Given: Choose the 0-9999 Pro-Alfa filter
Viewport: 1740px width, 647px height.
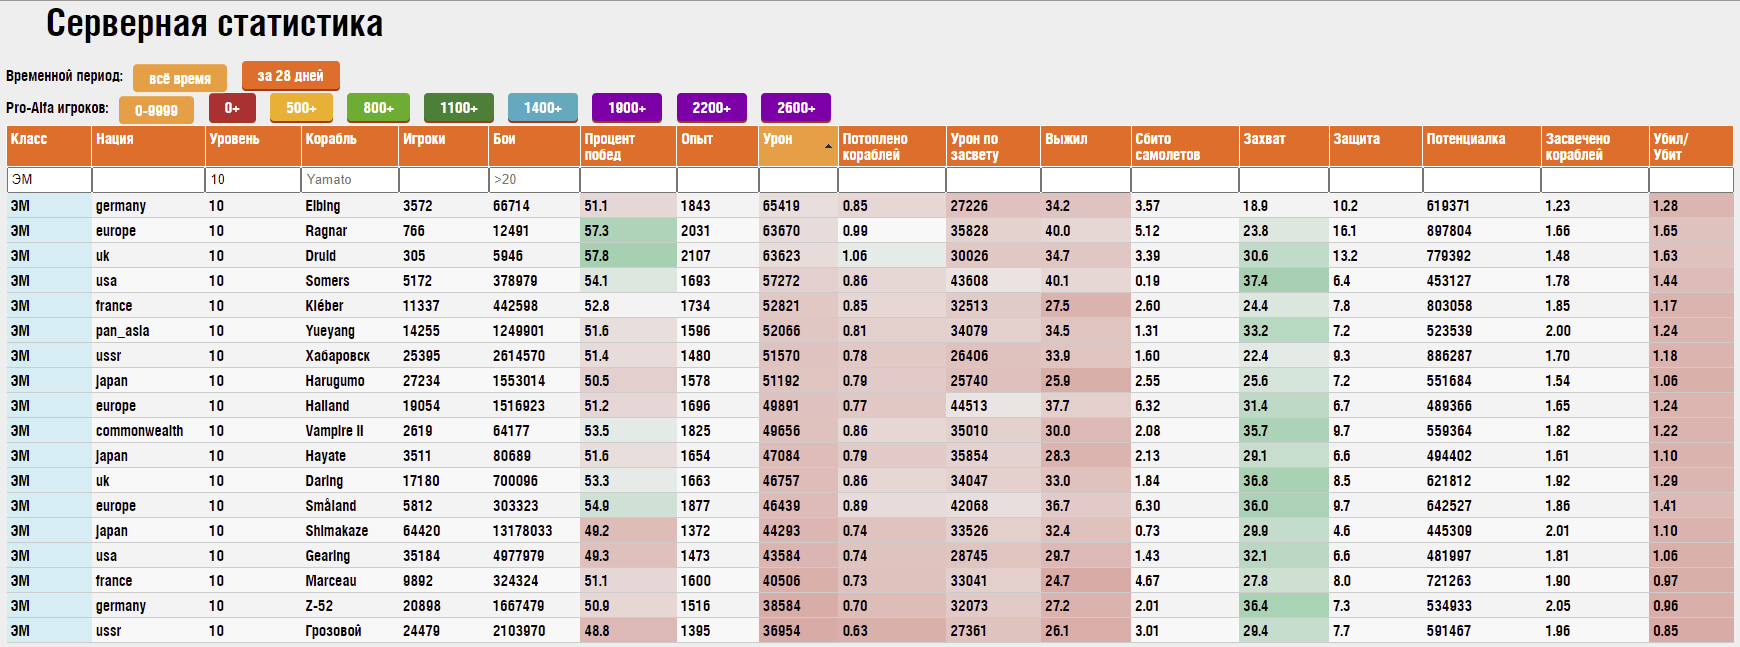Looking at the screenshot, I should [156, 110].
